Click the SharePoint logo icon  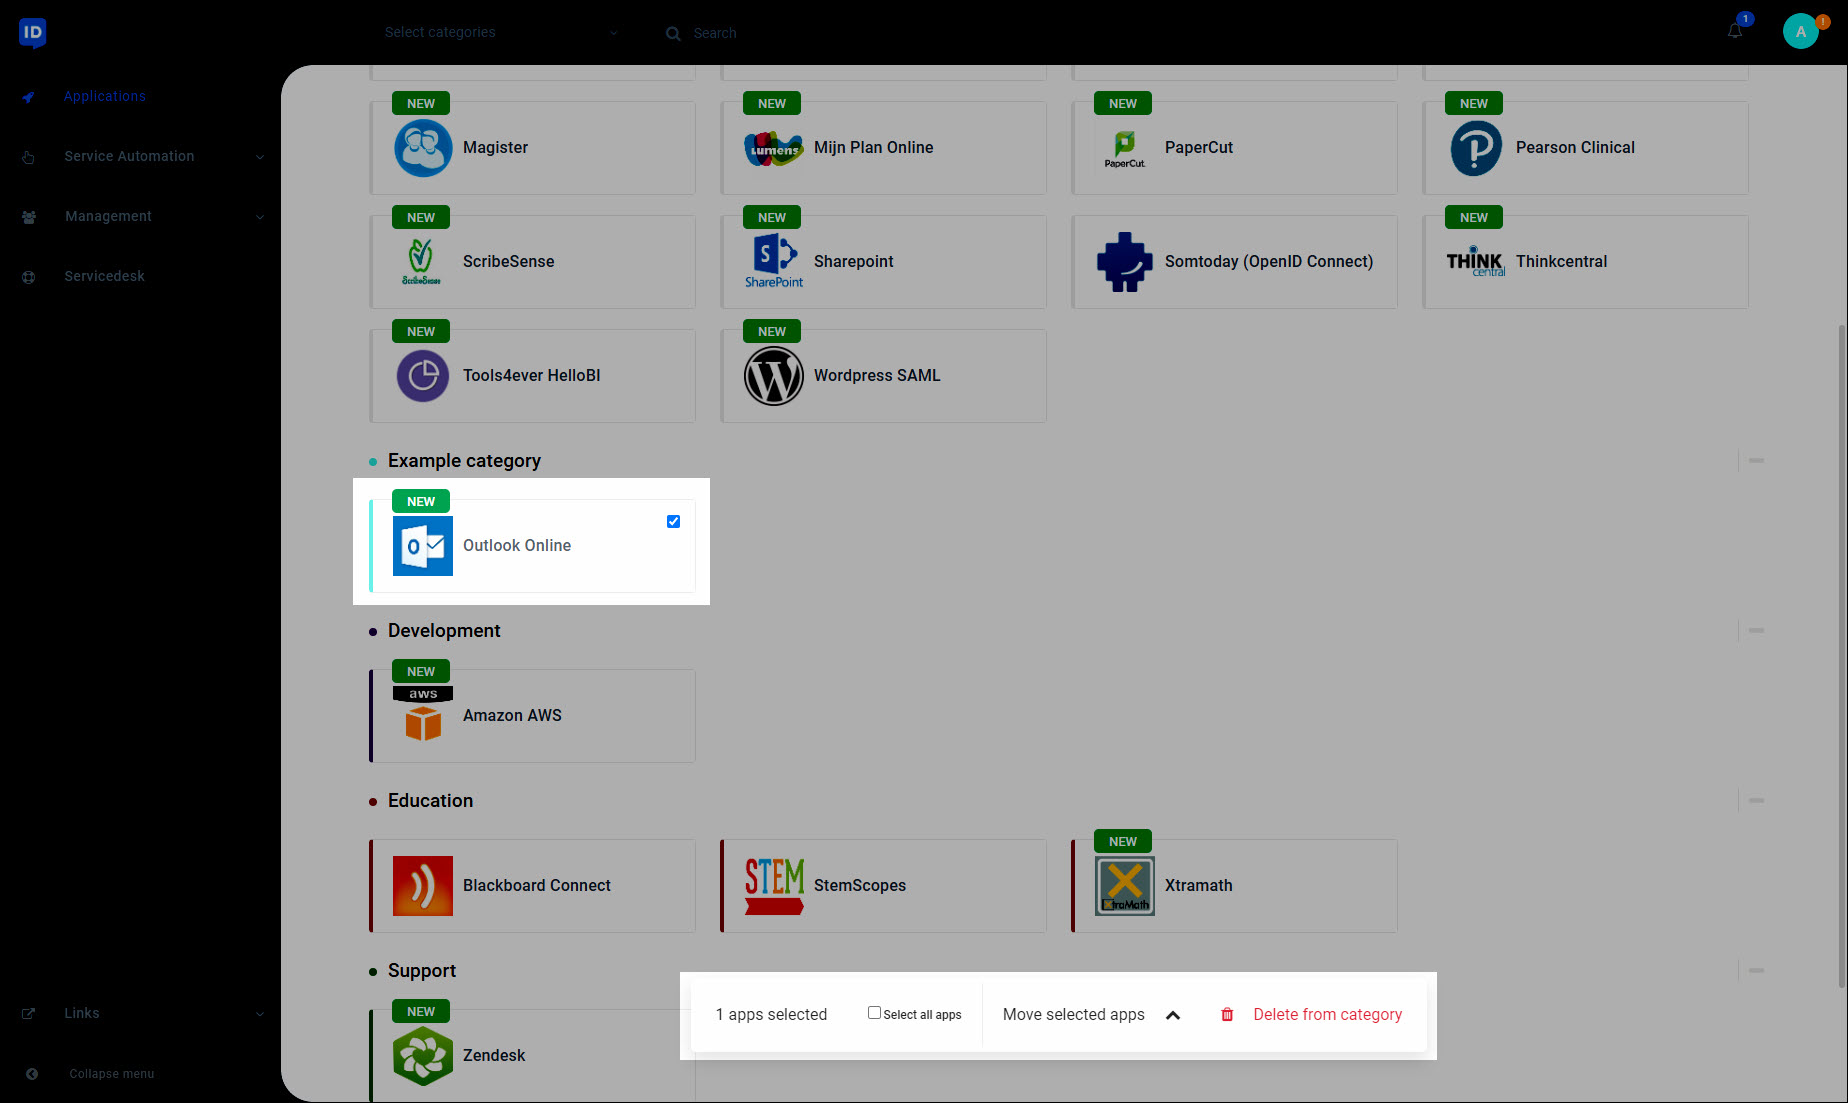pyautogui.click(x=774, y=261)
